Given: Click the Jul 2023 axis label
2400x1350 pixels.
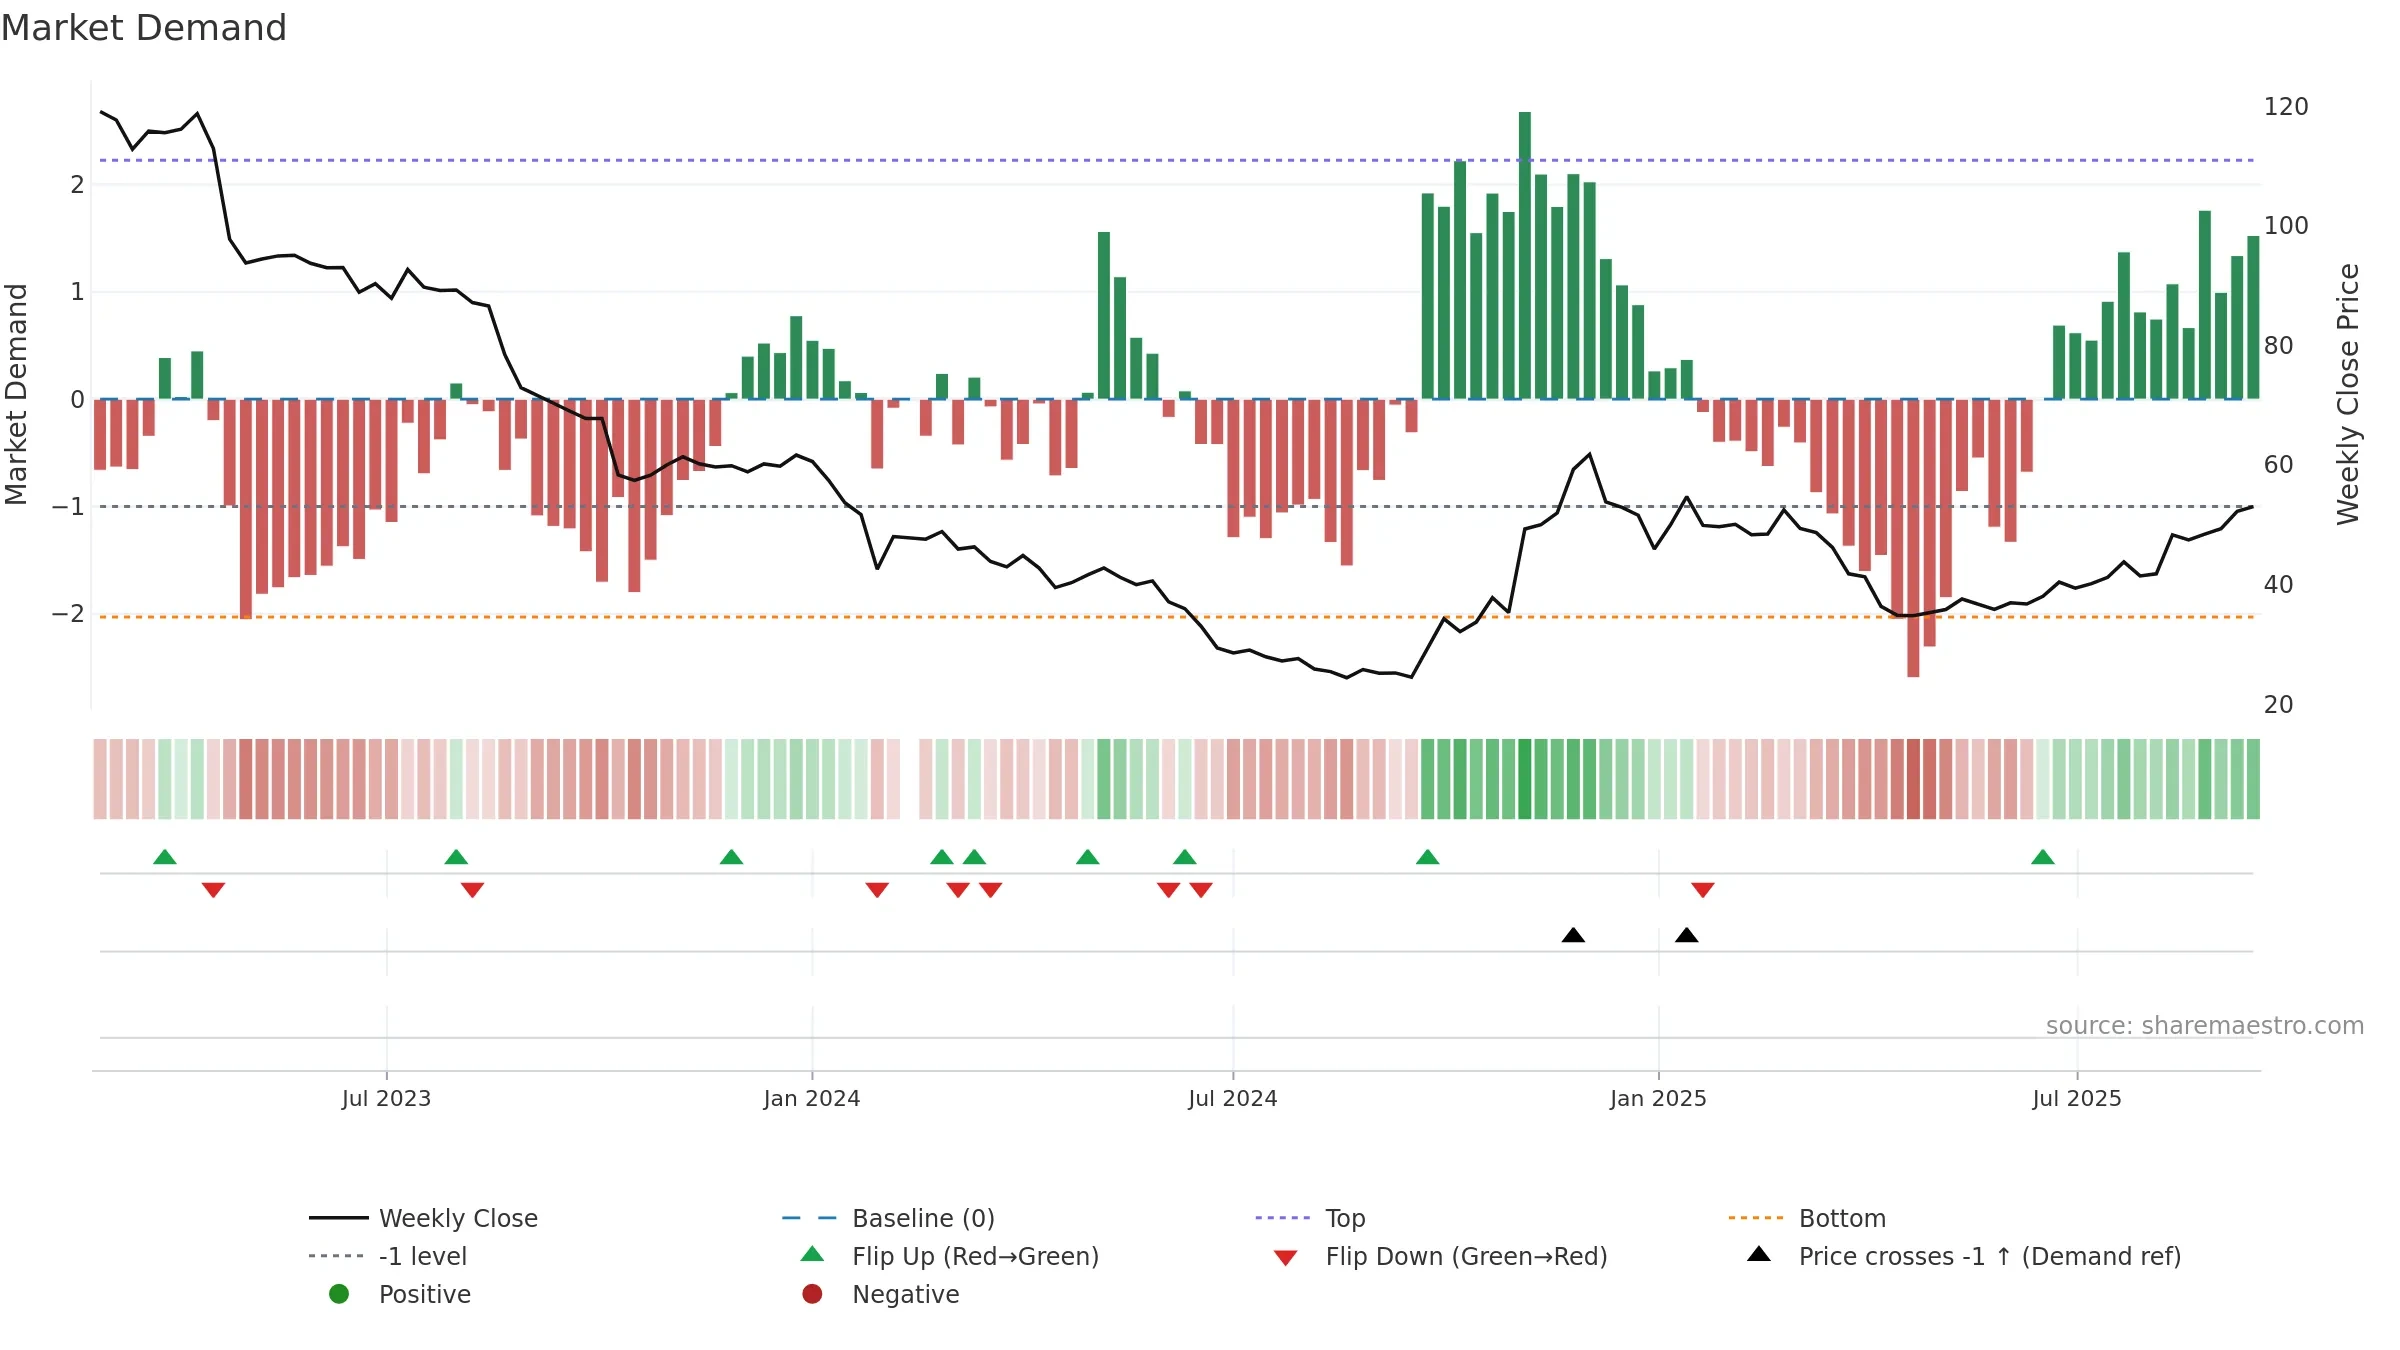Looking at the screenshot, I should (386, 1098).
